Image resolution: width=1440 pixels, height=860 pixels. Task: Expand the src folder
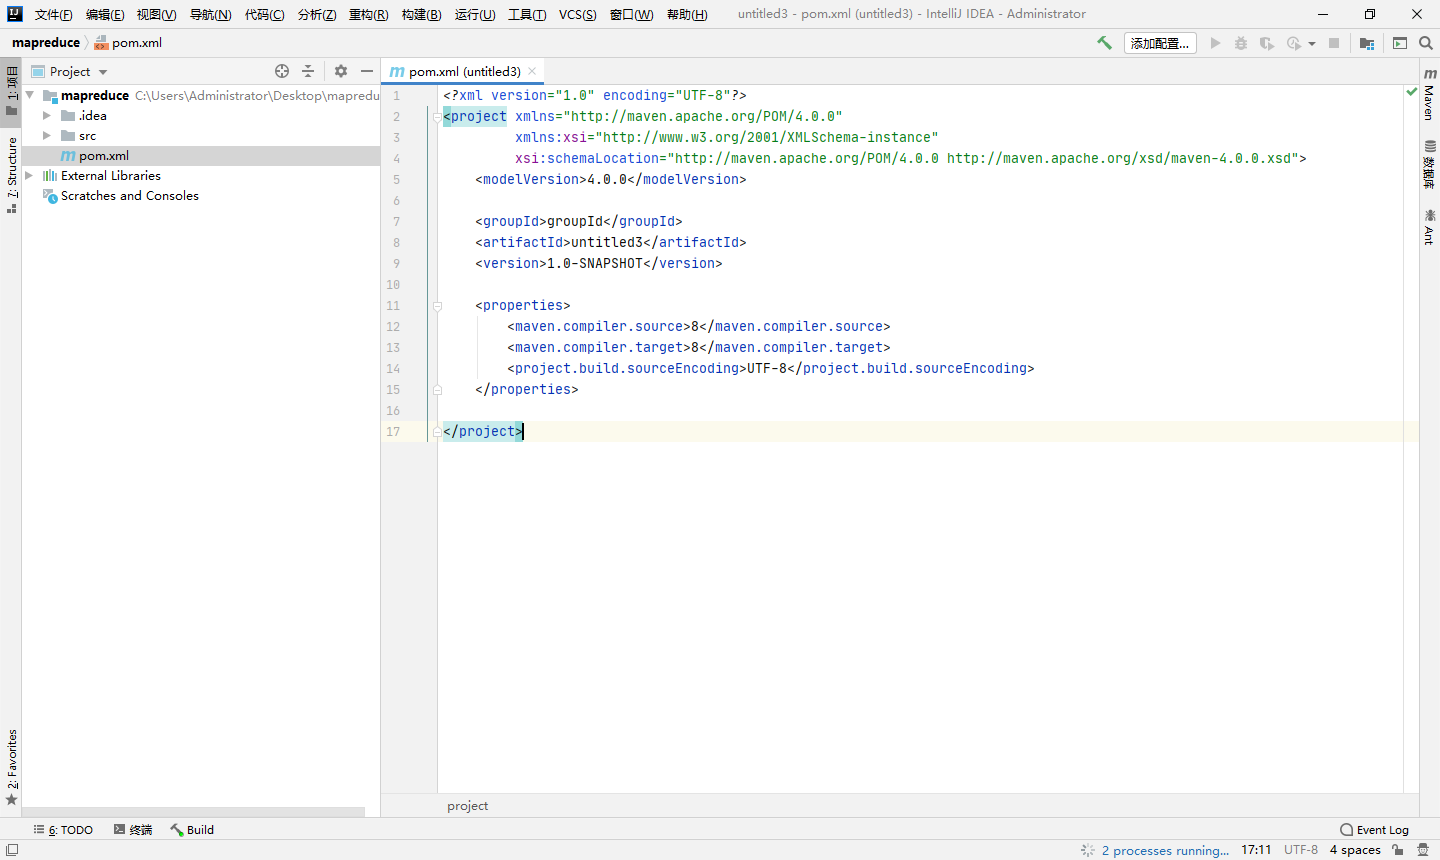(47, 136)
